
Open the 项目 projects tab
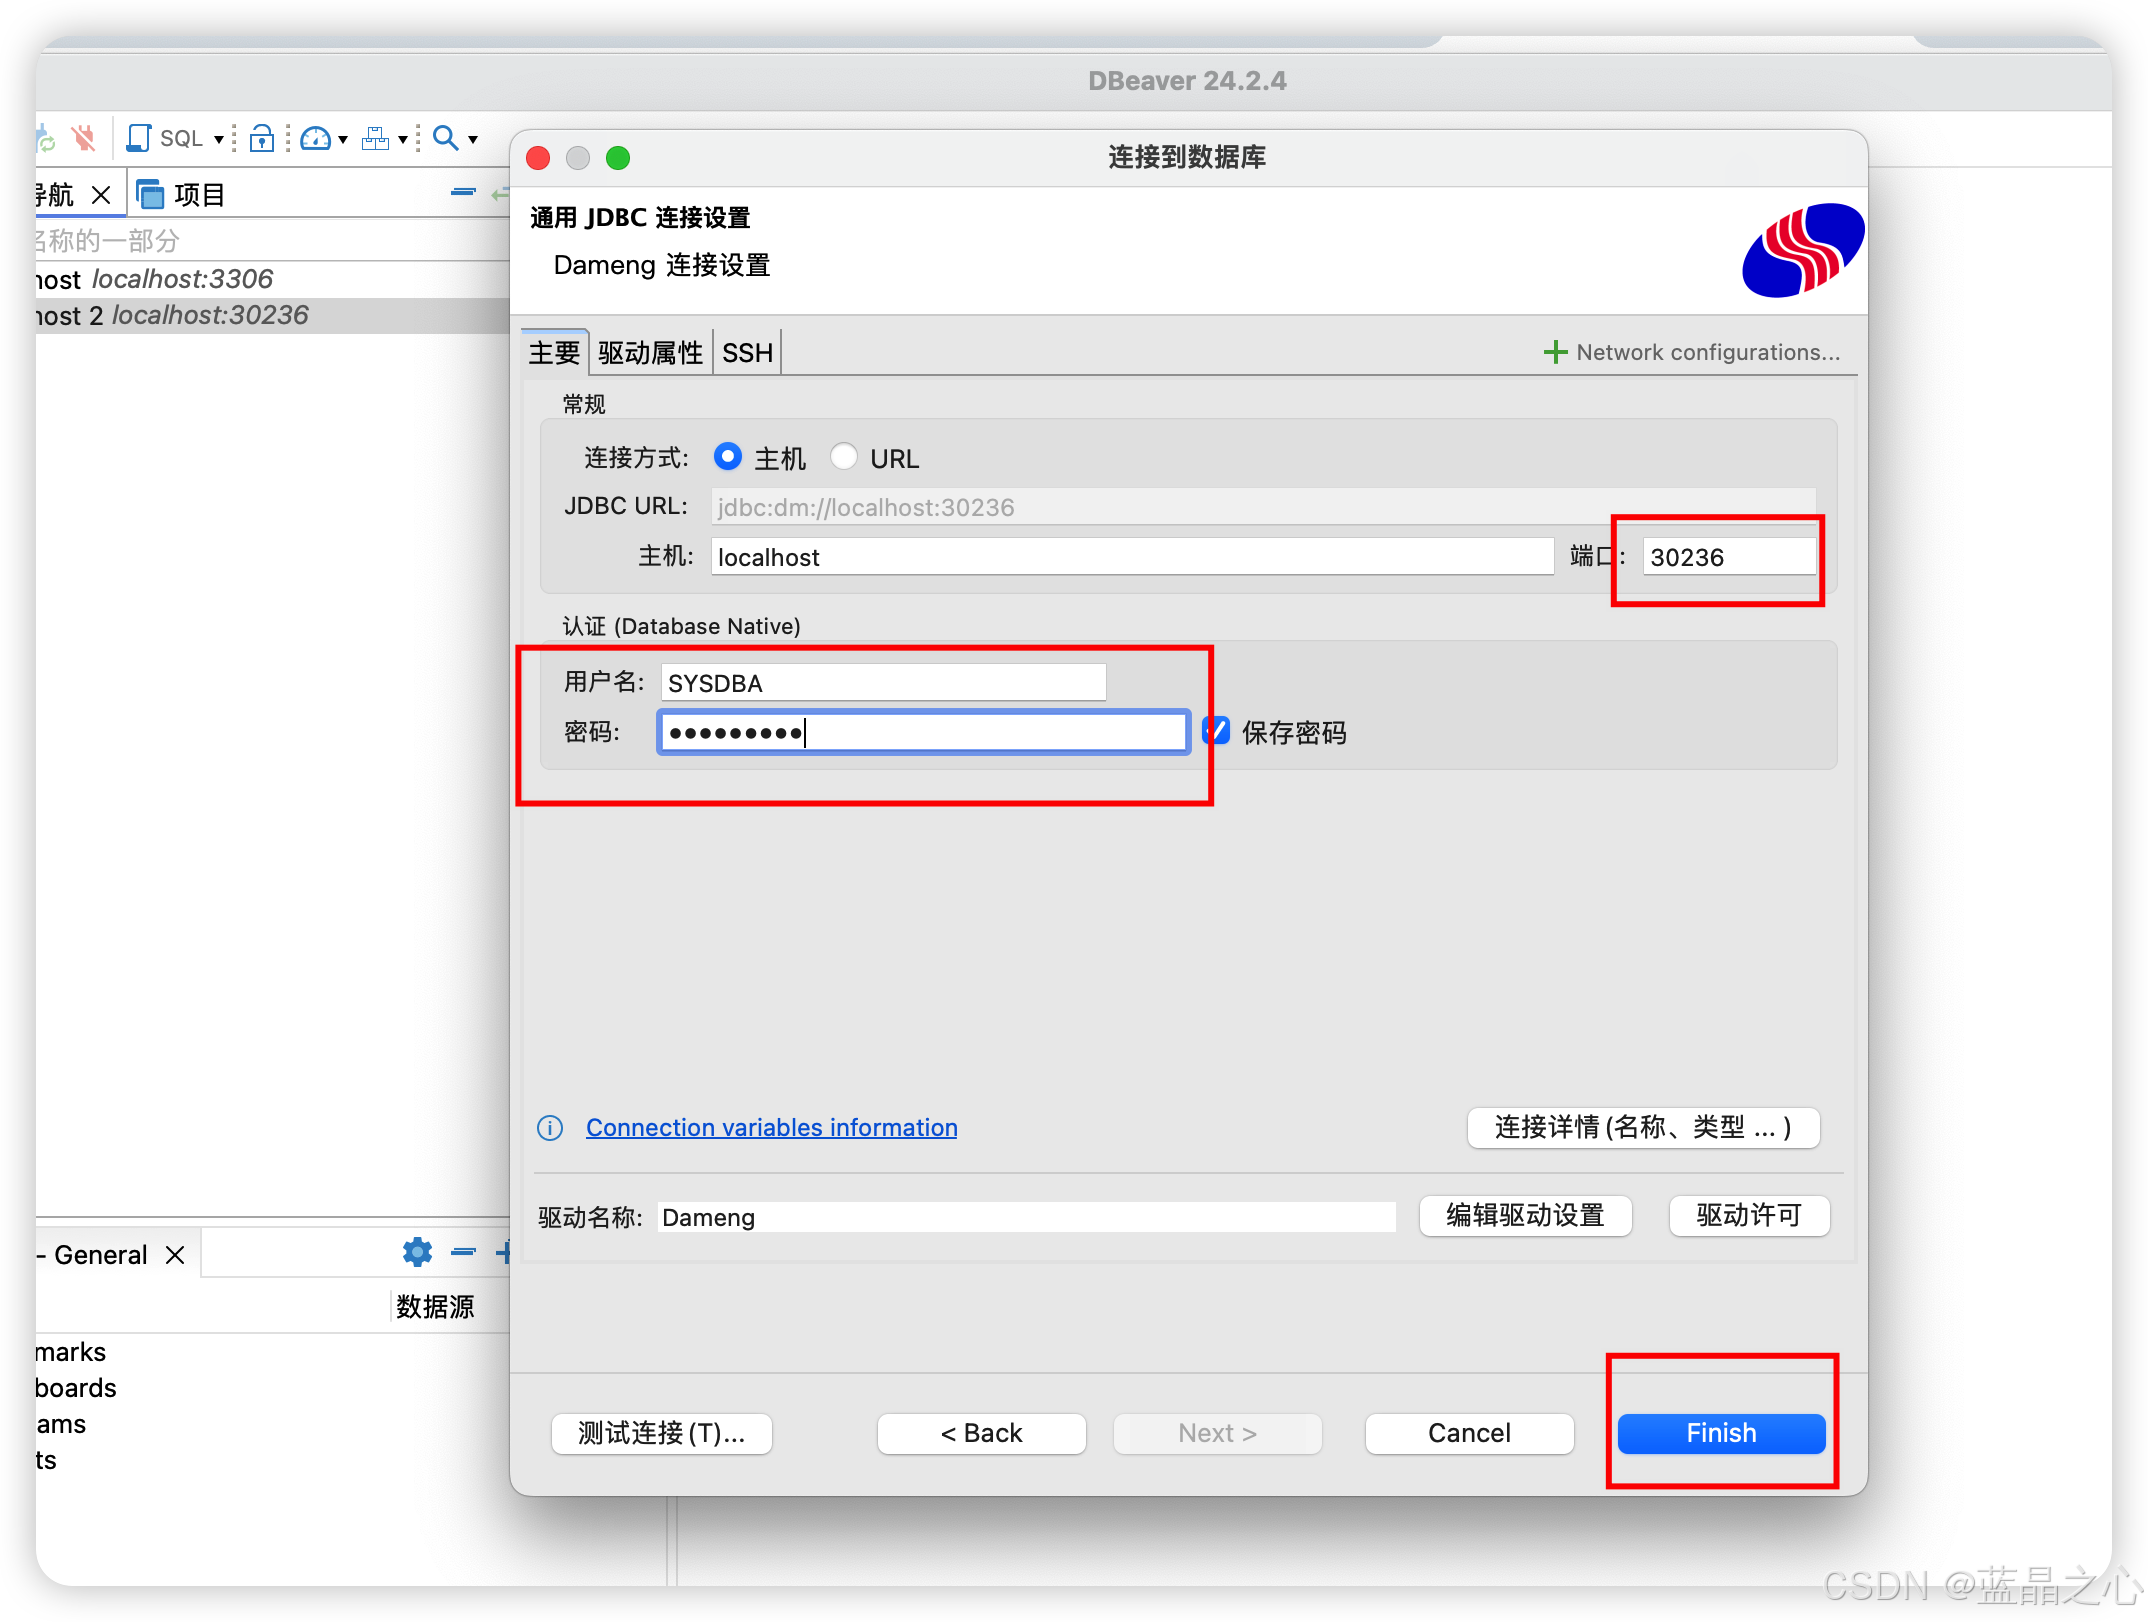click(x=180, y=195)
